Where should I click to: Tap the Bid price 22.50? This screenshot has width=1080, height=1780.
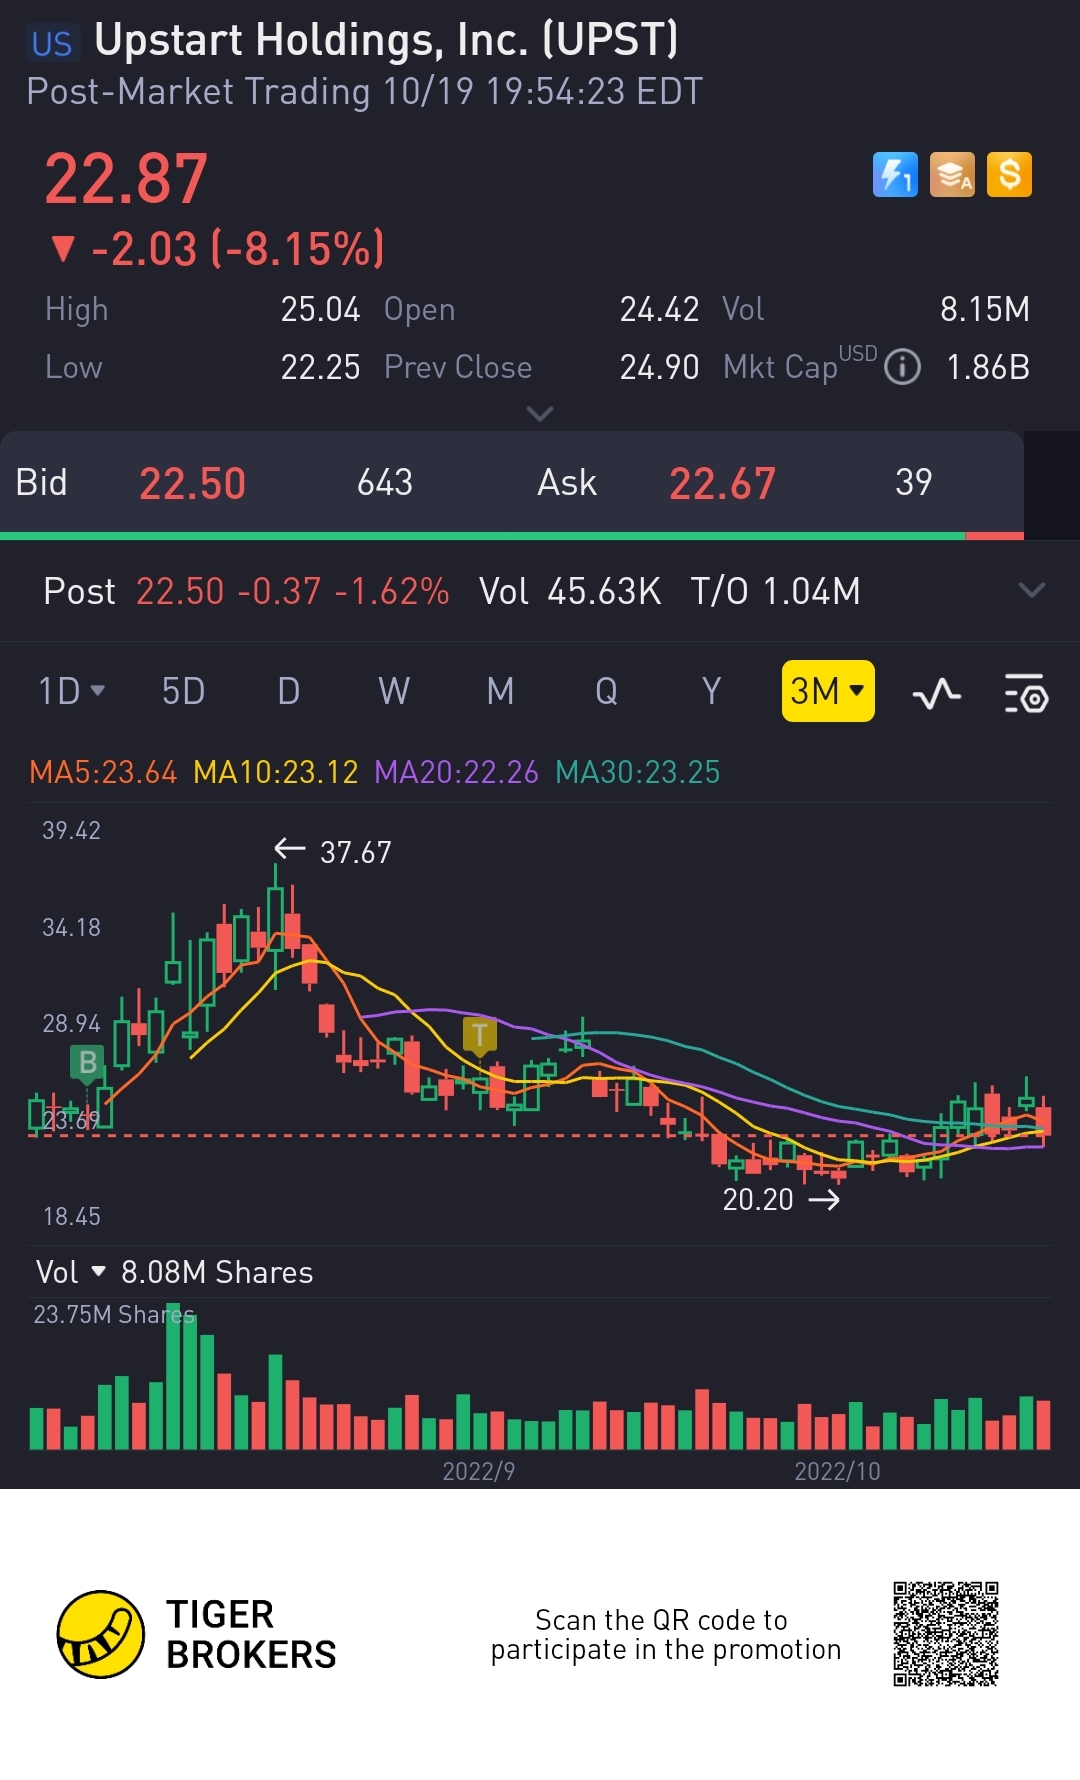pyautogui.click(x=192, y=484)
